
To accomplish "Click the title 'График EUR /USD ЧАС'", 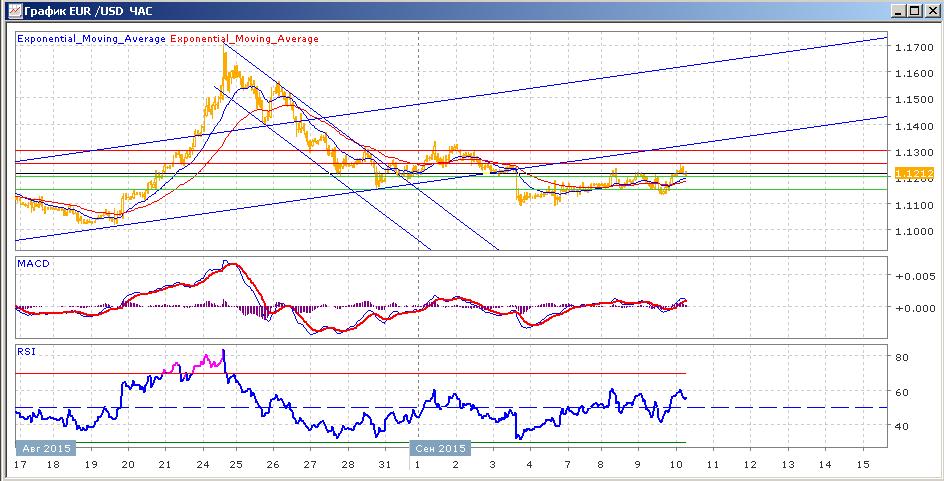I will 88,11.
